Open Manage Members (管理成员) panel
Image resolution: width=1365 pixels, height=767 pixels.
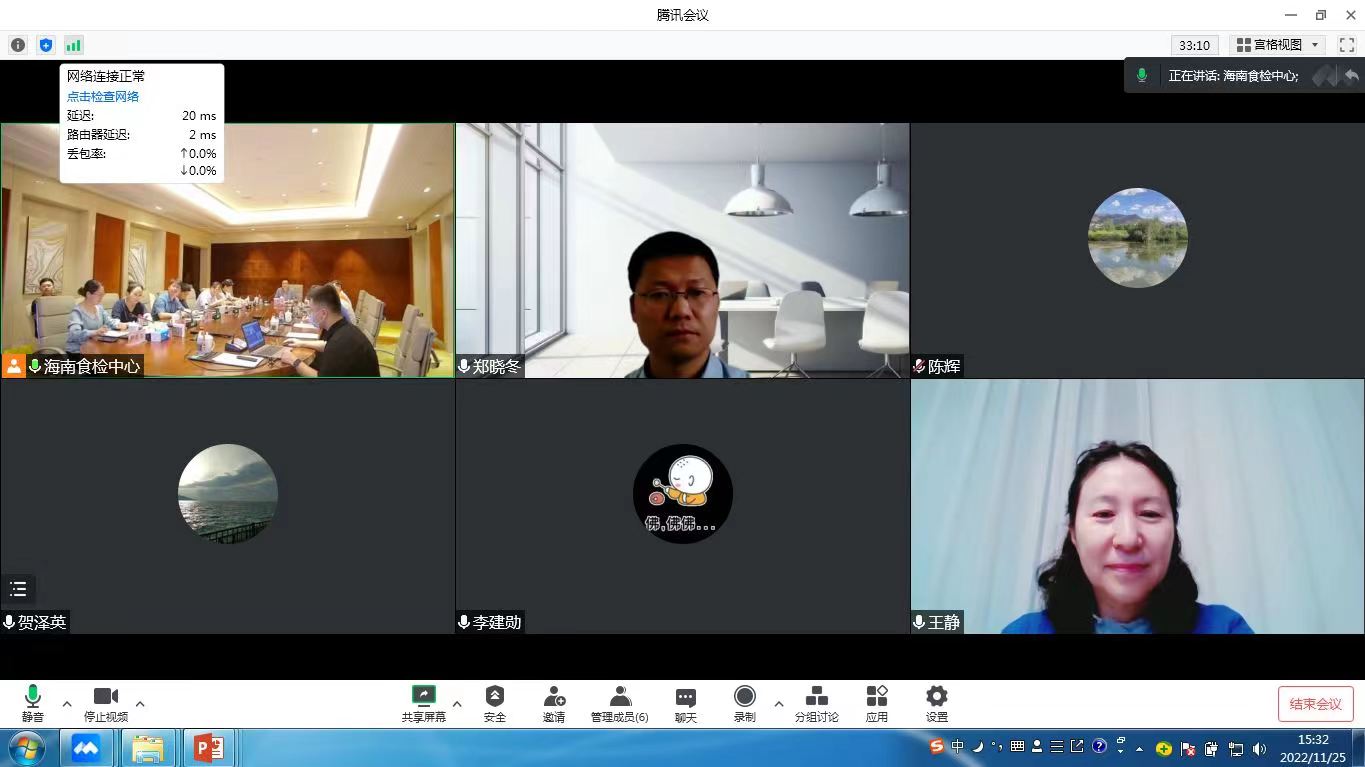coord(619,704)
